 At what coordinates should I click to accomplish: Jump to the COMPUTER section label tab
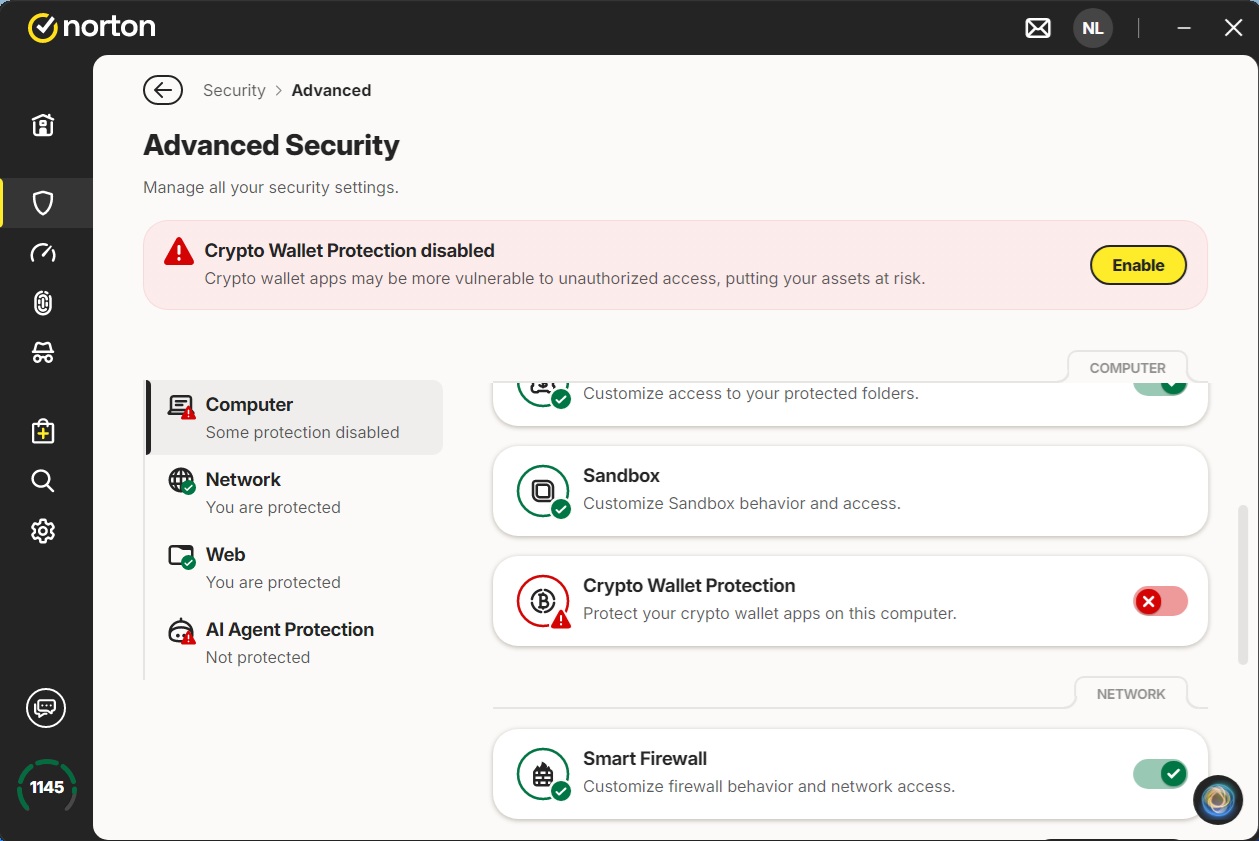[x=1127, y=368]
